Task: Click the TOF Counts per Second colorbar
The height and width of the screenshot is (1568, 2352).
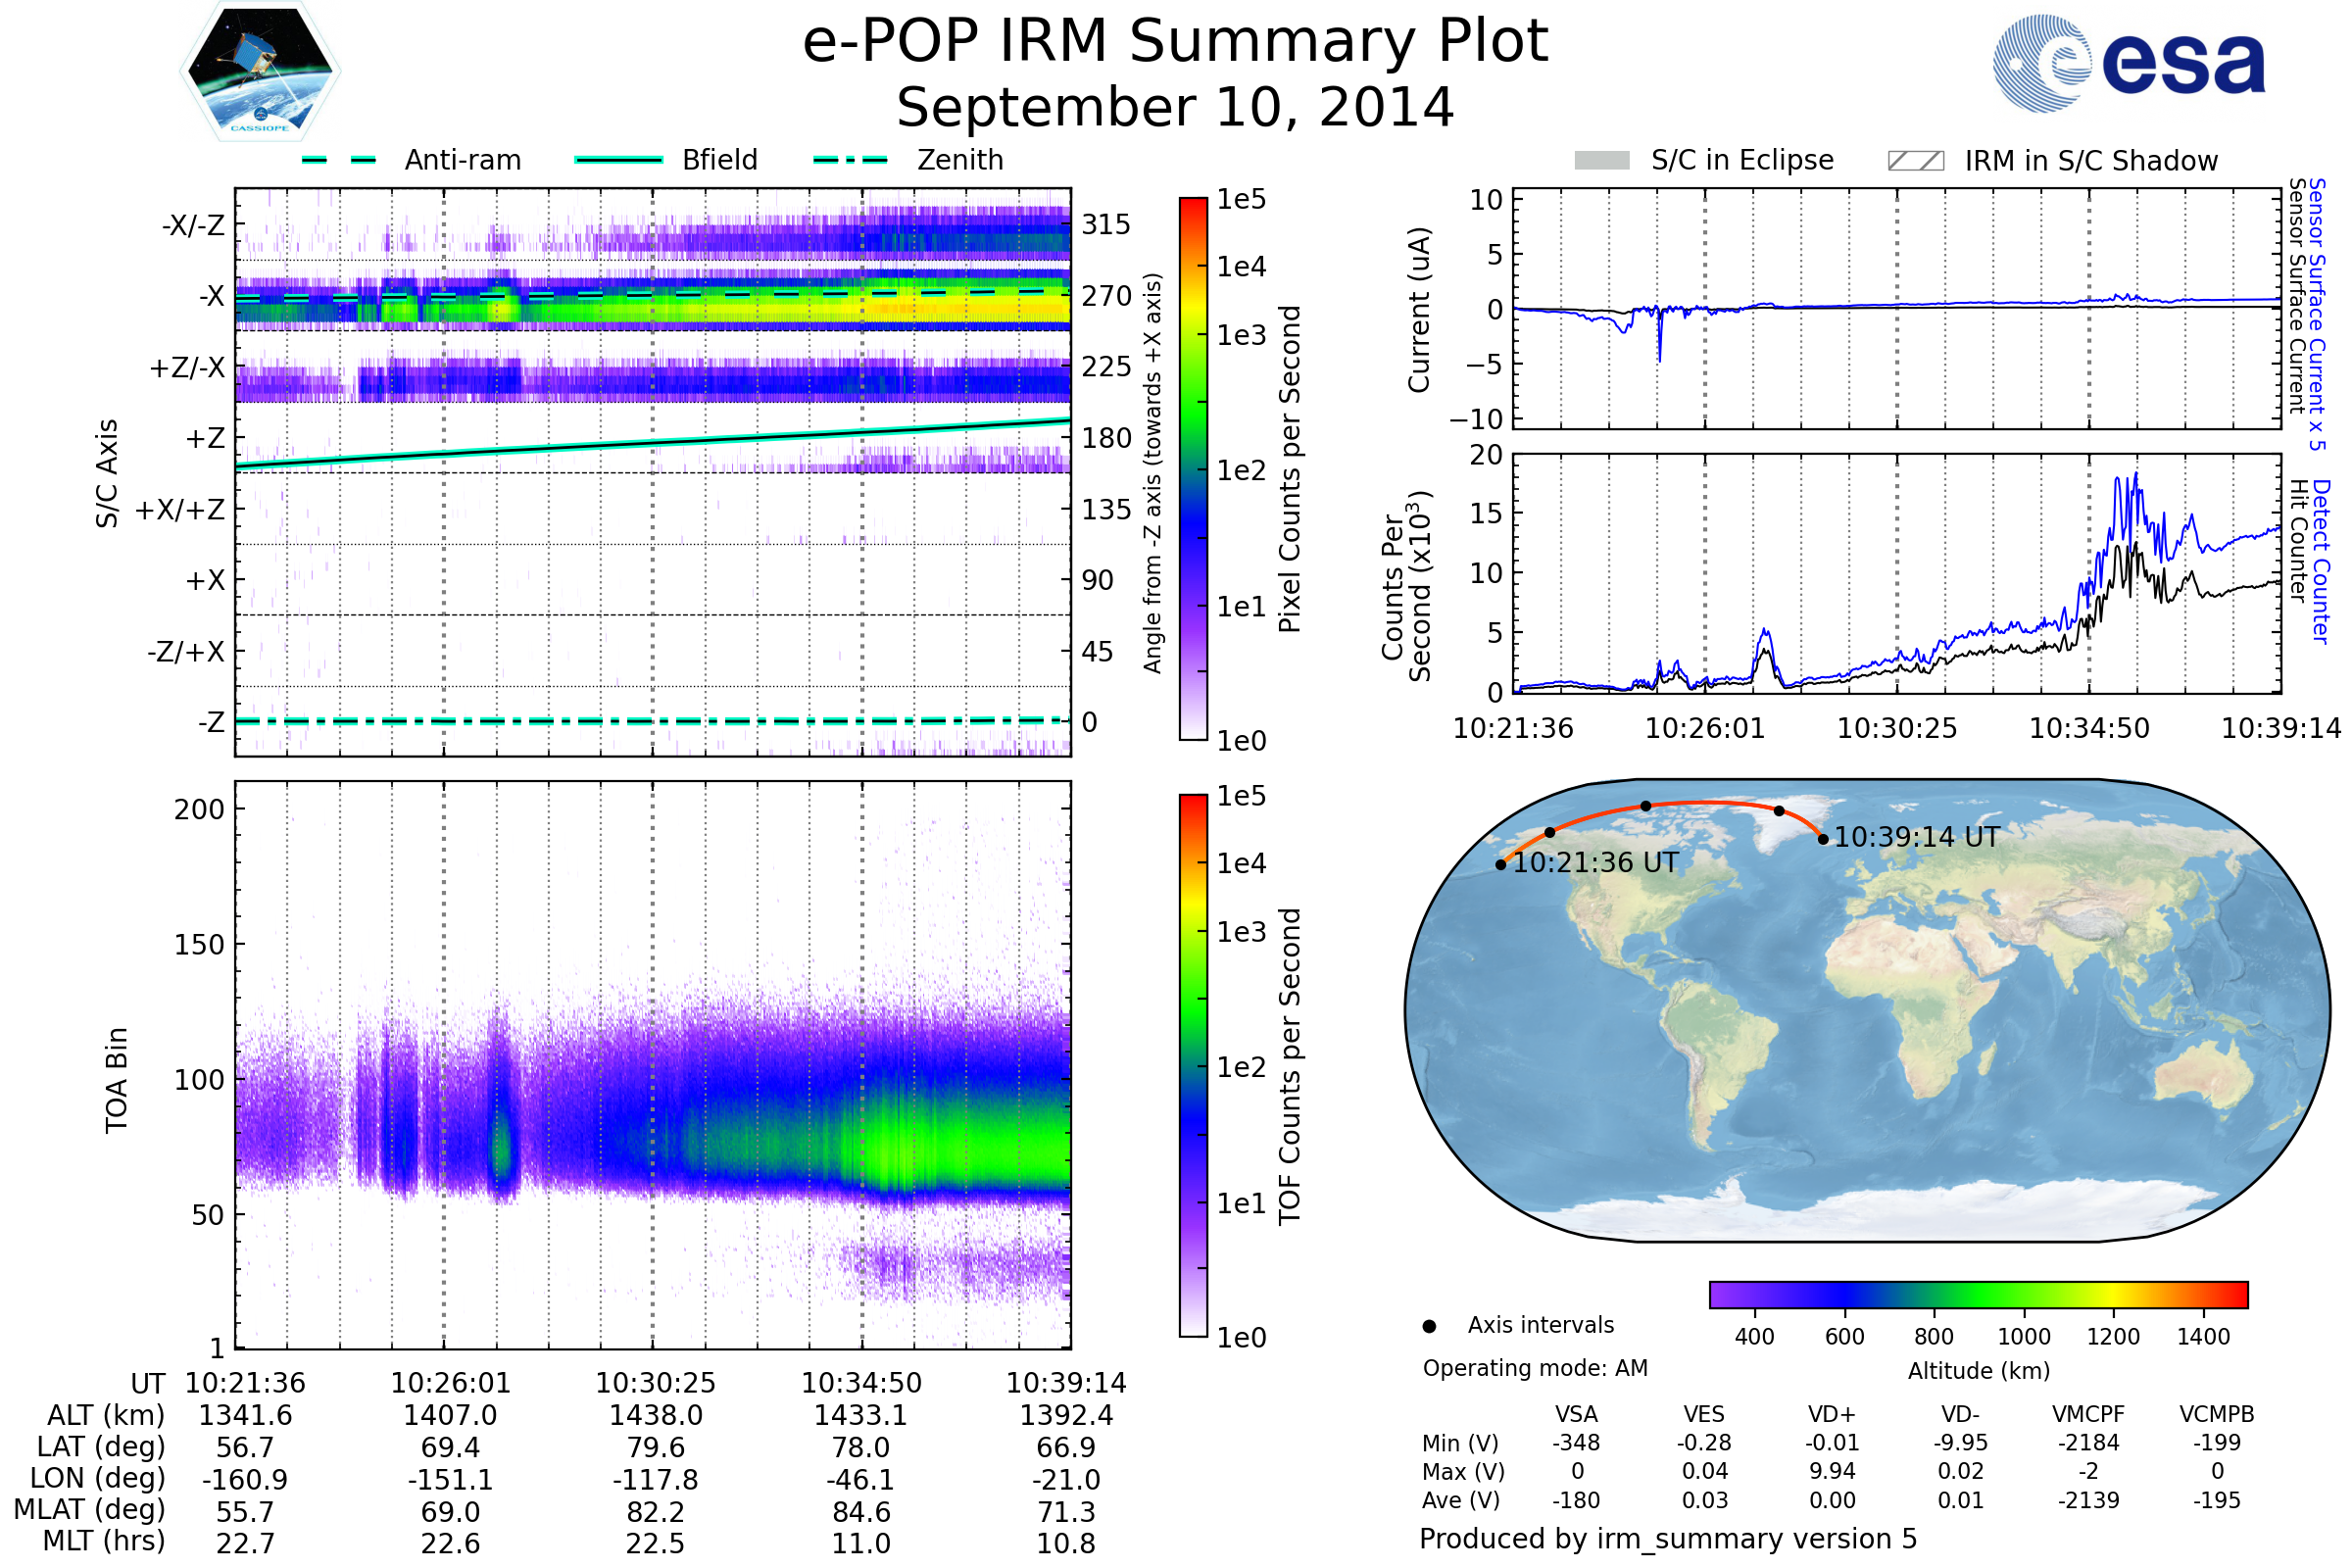Action: [1193, 1065]
